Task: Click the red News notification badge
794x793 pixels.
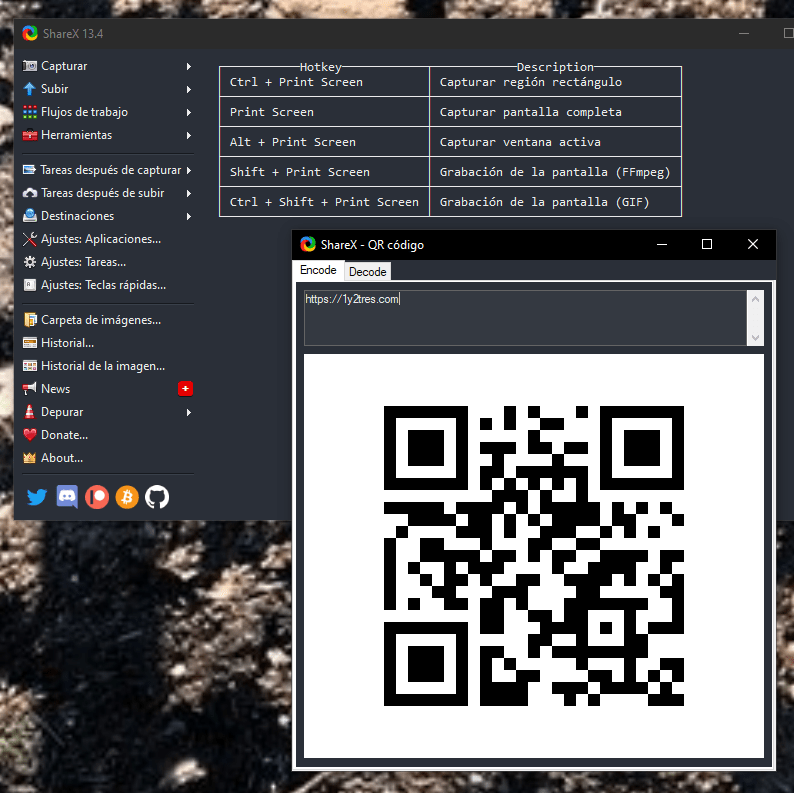Action: pos(185,389)
